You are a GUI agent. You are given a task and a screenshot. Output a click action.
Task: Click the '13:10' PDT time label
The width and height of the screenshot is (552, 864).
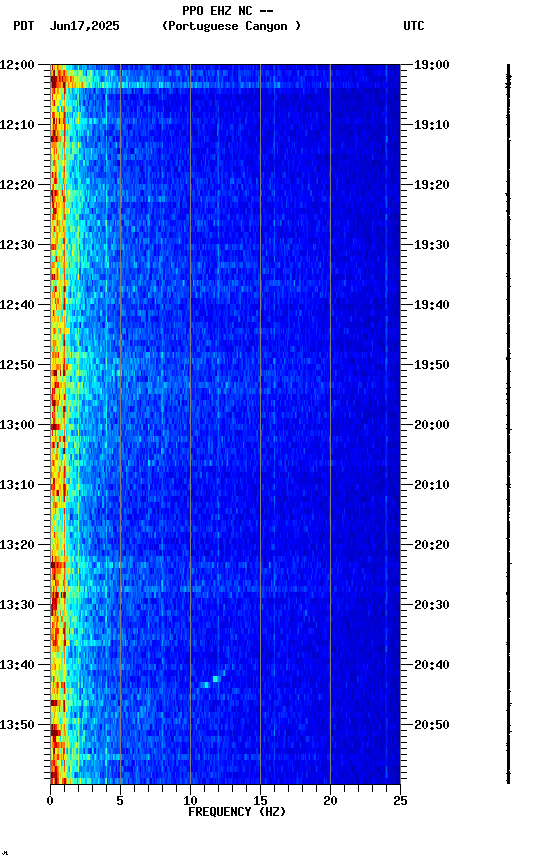click(x=17, y=485)
